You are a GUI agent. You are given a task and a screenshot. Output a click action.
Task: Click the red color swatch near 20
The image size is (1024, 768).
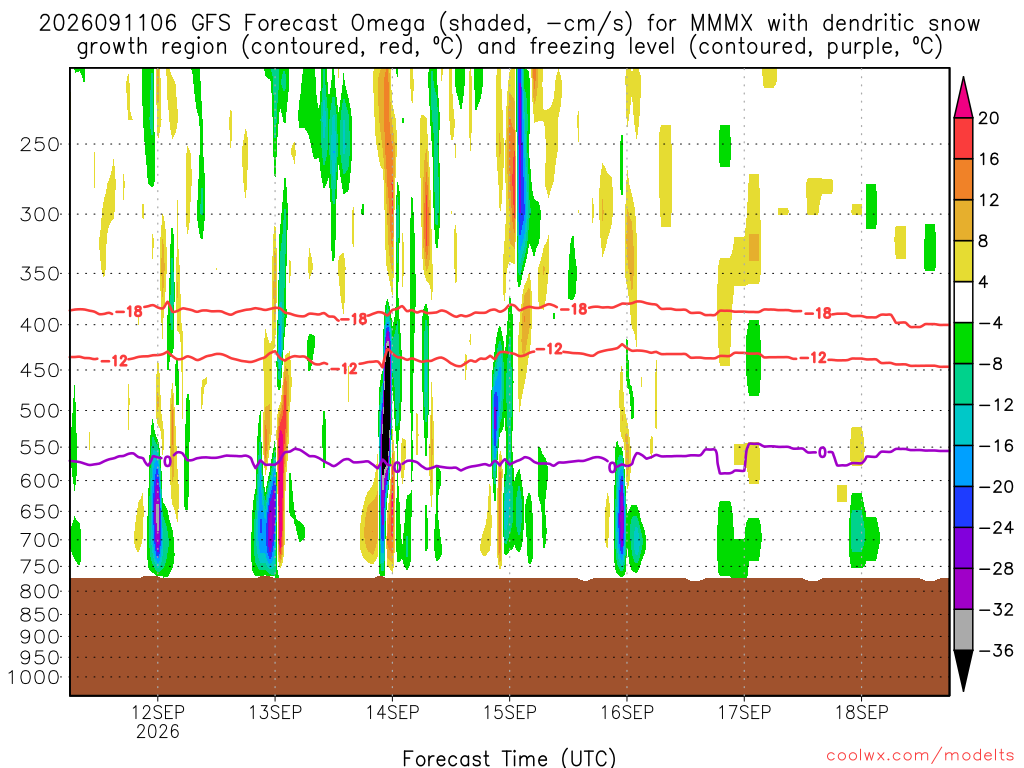tap(963, 138)
